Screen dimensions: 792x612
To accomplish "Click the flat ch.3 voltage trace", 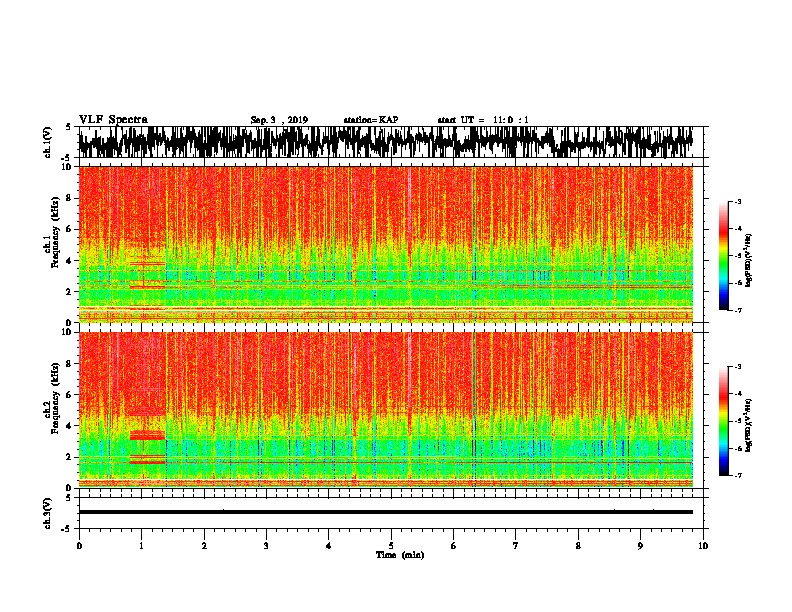I will coord(386,512).
